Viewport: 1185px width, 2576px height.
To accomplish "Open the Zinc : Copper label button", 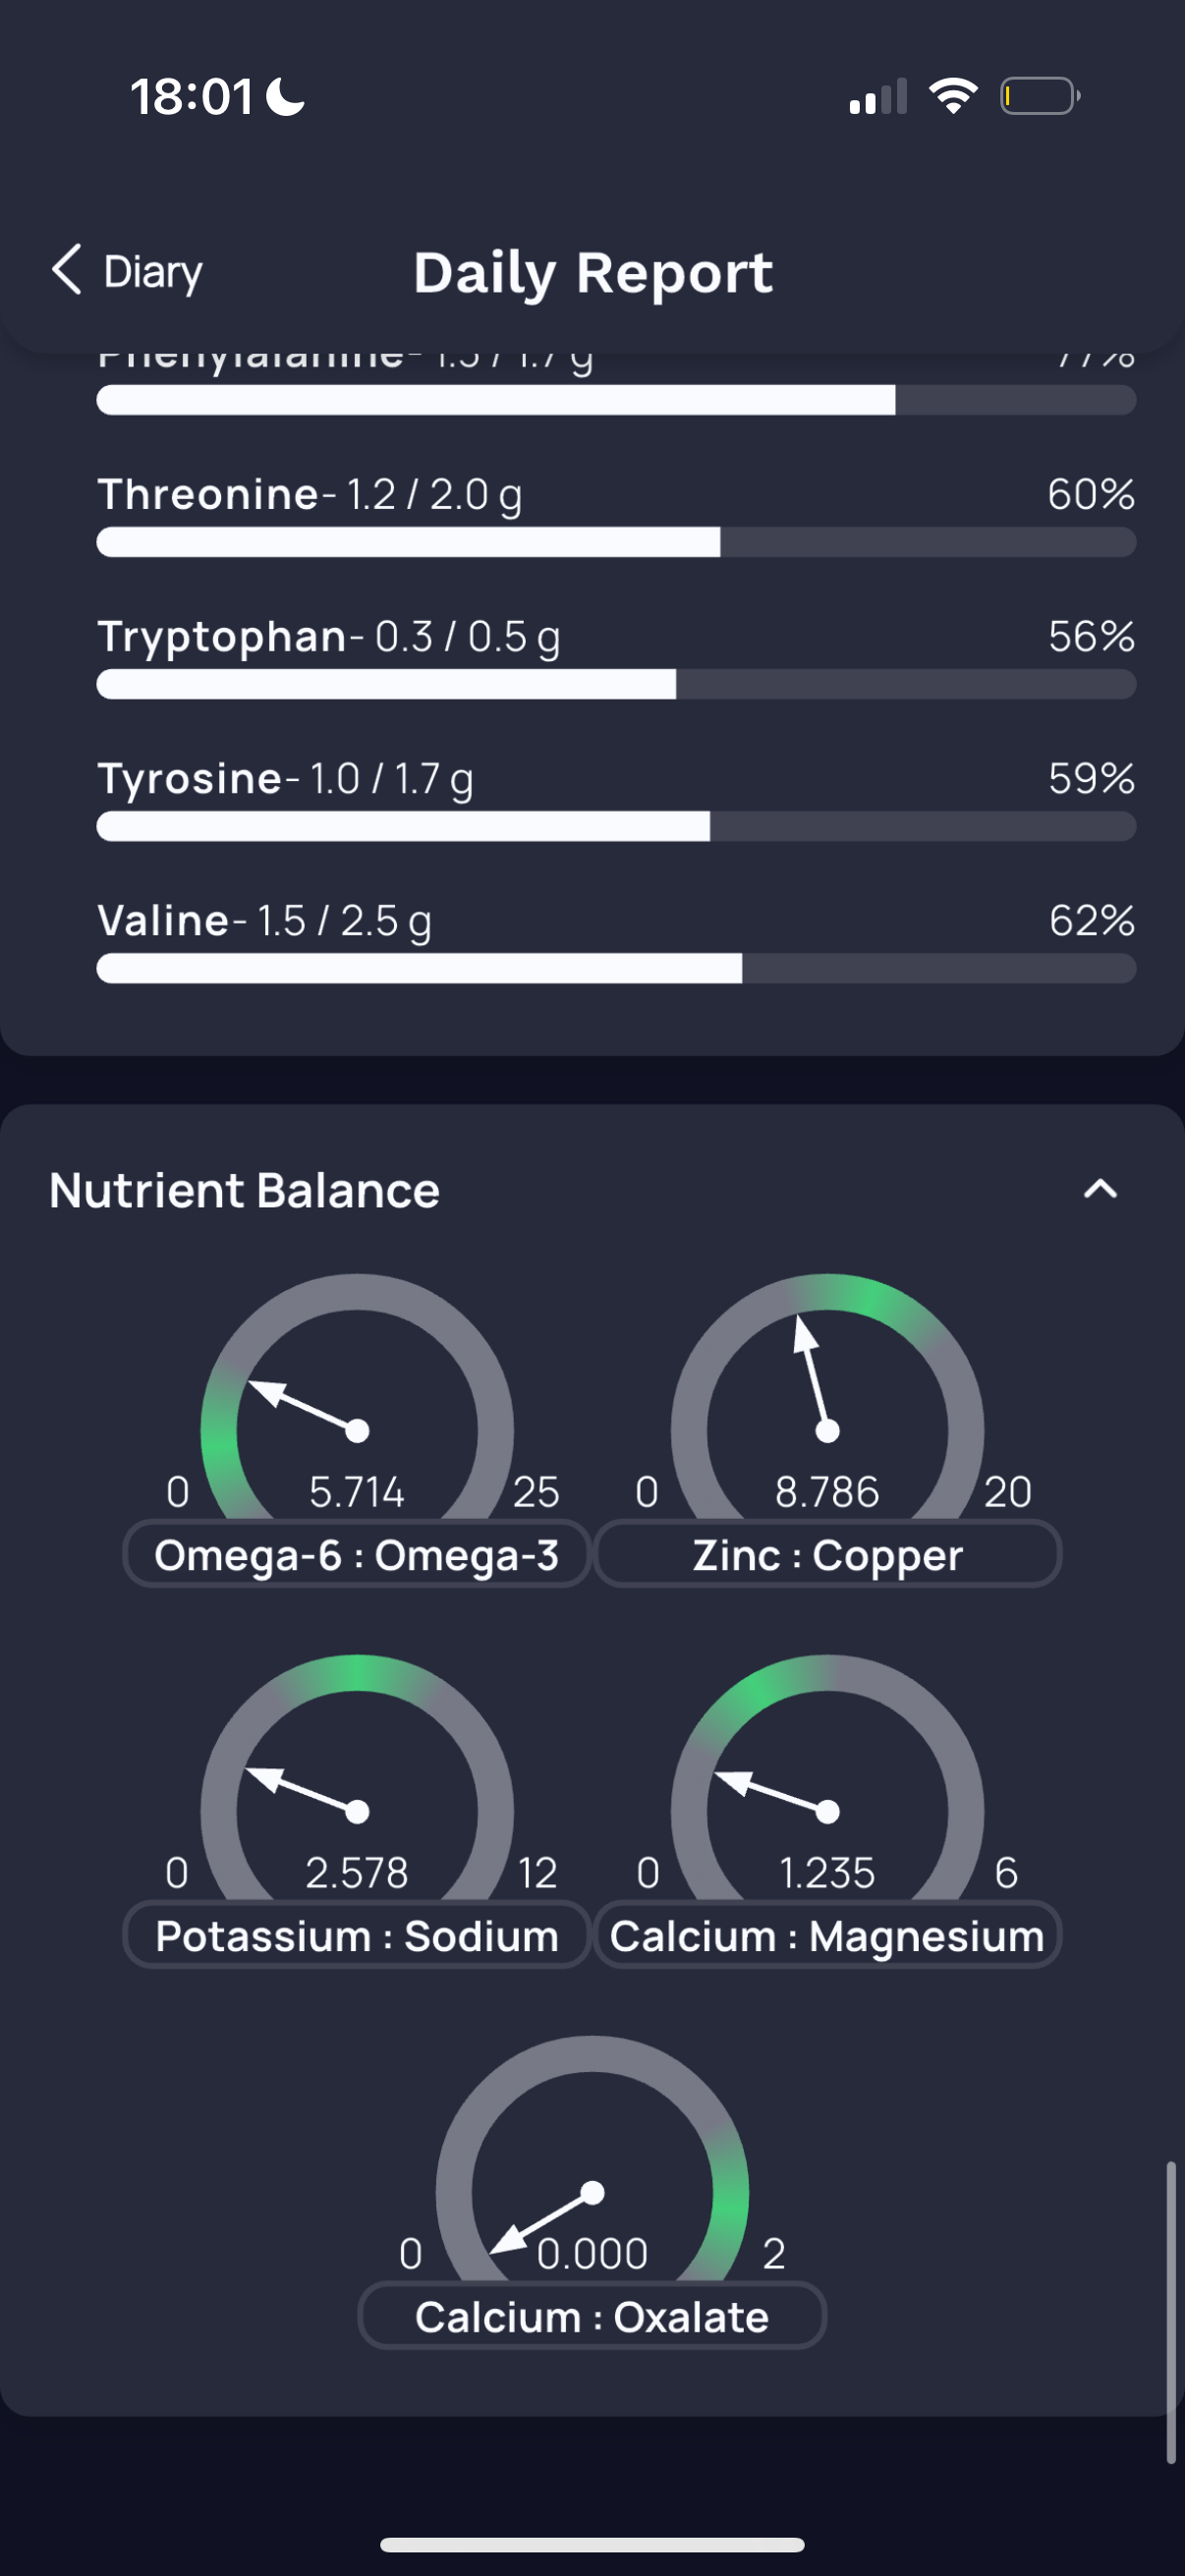I will [828, 1554].
